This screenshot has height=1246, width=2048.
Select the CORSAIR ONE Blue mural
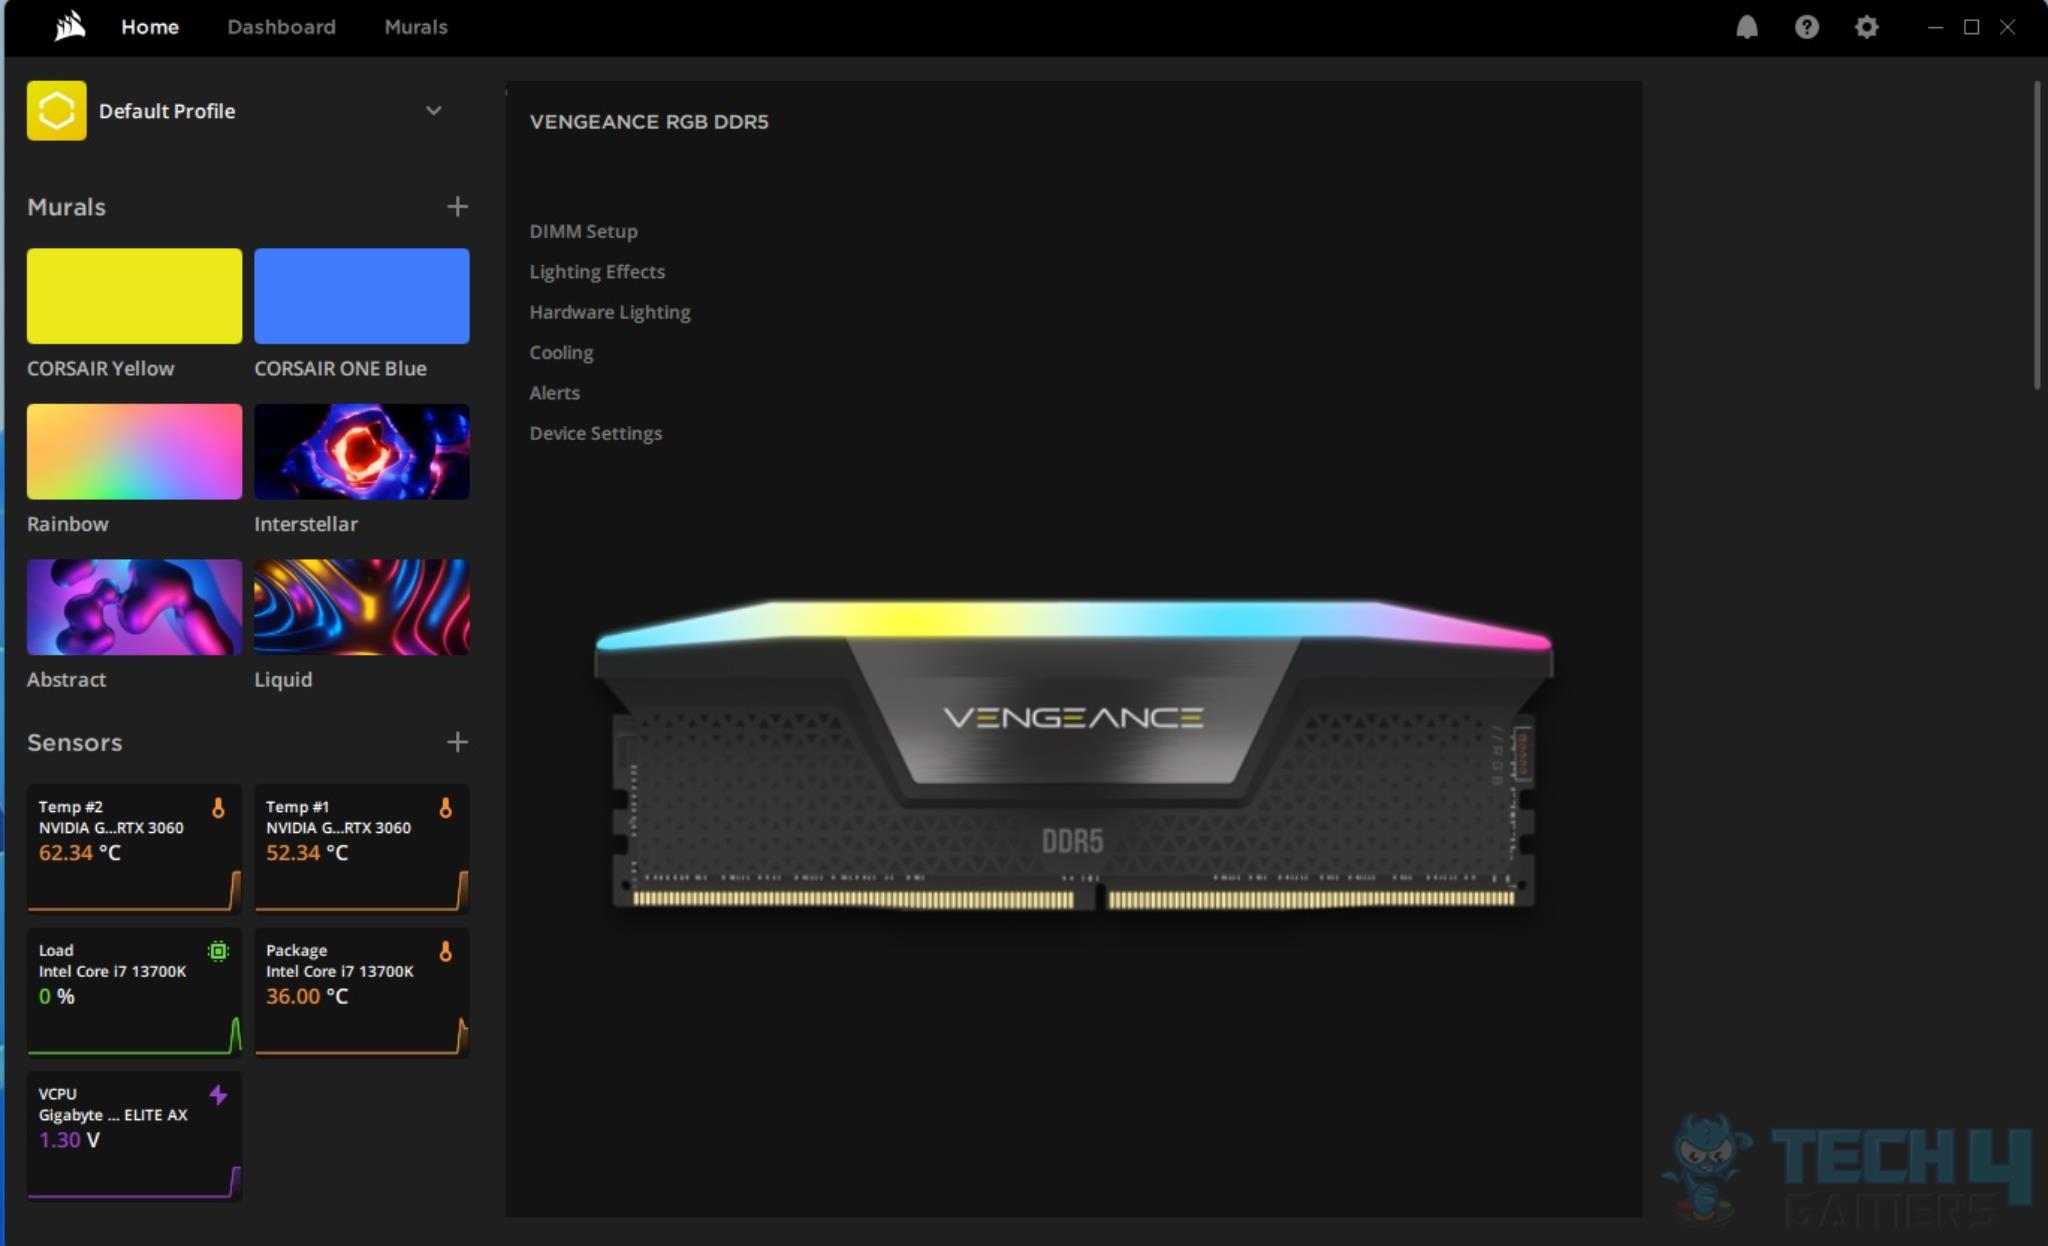click(x=361, y=296)
